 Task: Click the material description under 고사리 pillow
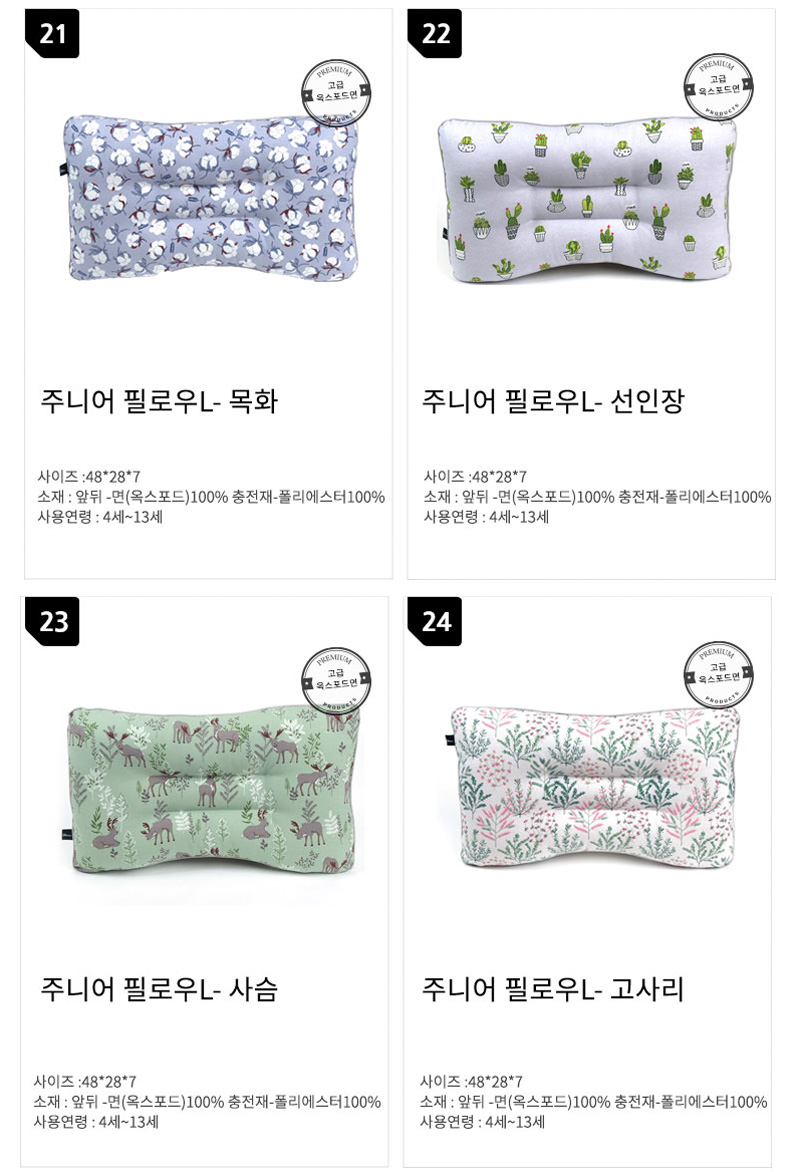(594, 1102)
